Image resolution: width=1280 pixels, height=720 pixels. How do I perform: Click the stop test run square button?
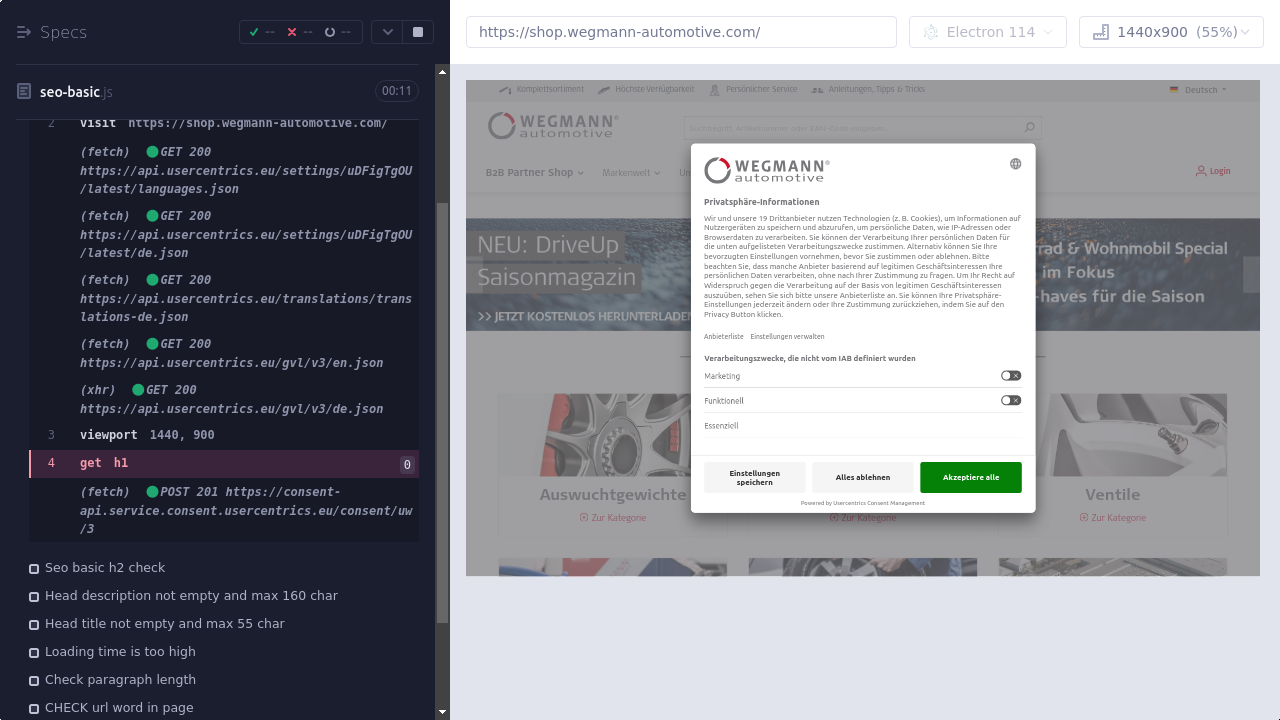(418, 32)
